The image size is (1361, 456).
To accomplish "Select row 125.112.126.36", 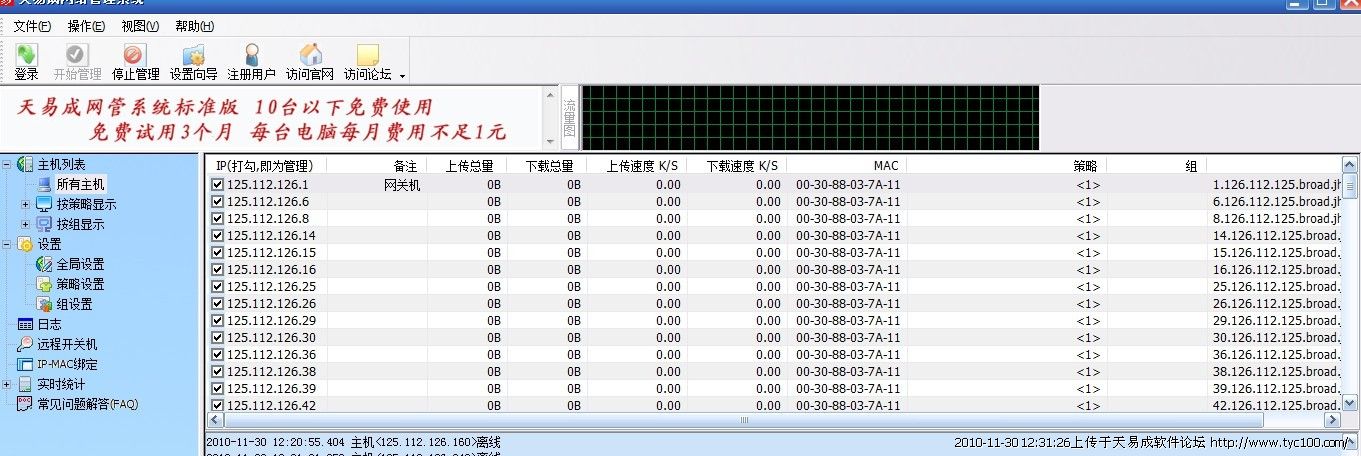I will tap(773, 354).
